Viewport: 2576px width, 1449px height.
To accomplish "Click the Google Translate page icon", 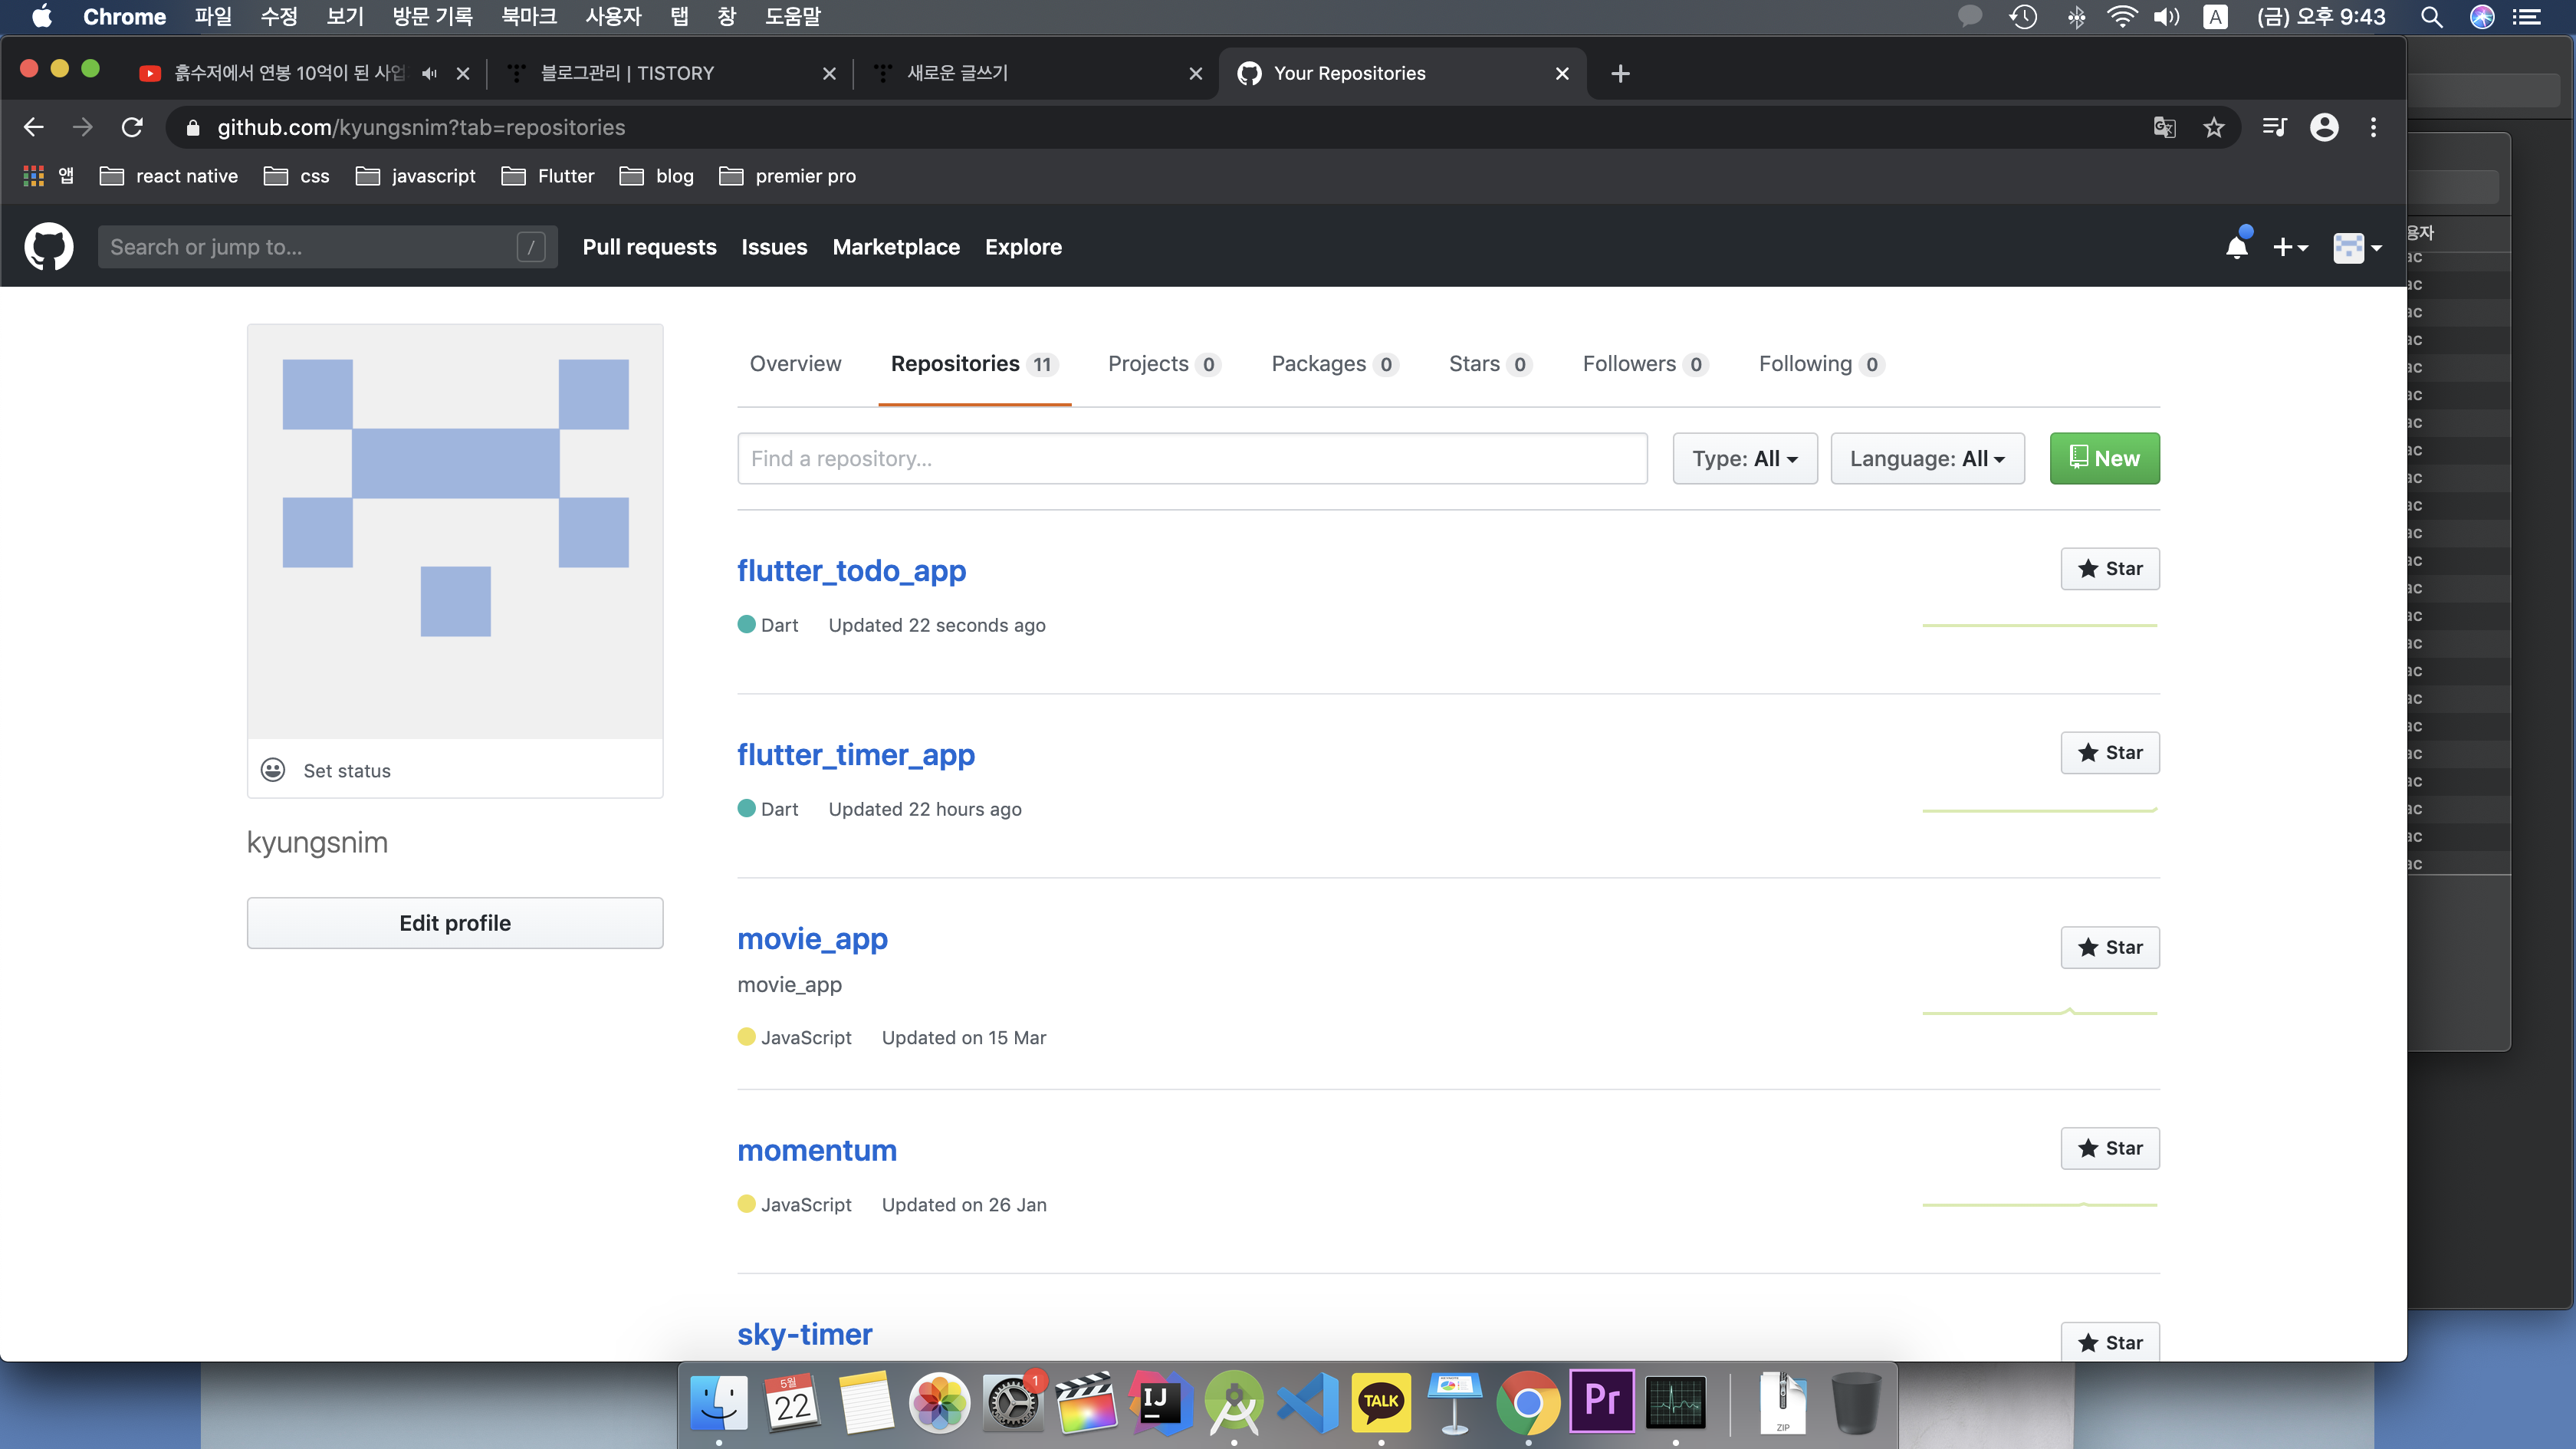I will 2164,127.
